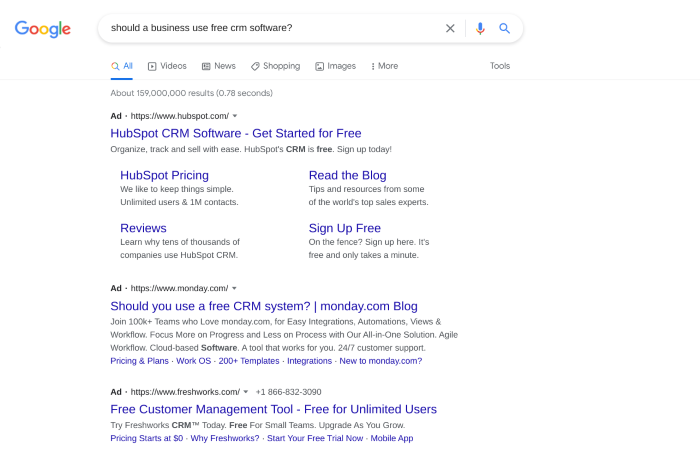
Task: Expand the More menu
Action: pos(384,66)
